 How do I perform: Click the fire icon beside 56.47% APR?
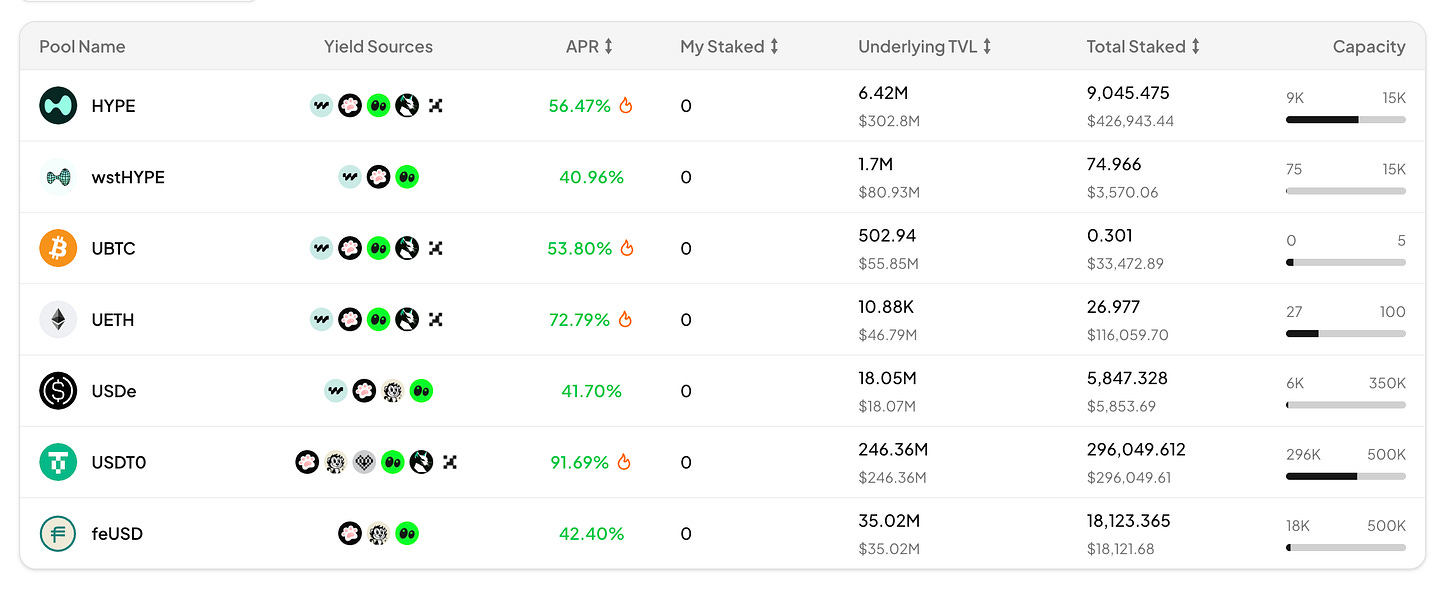click(x=626, y=105)
